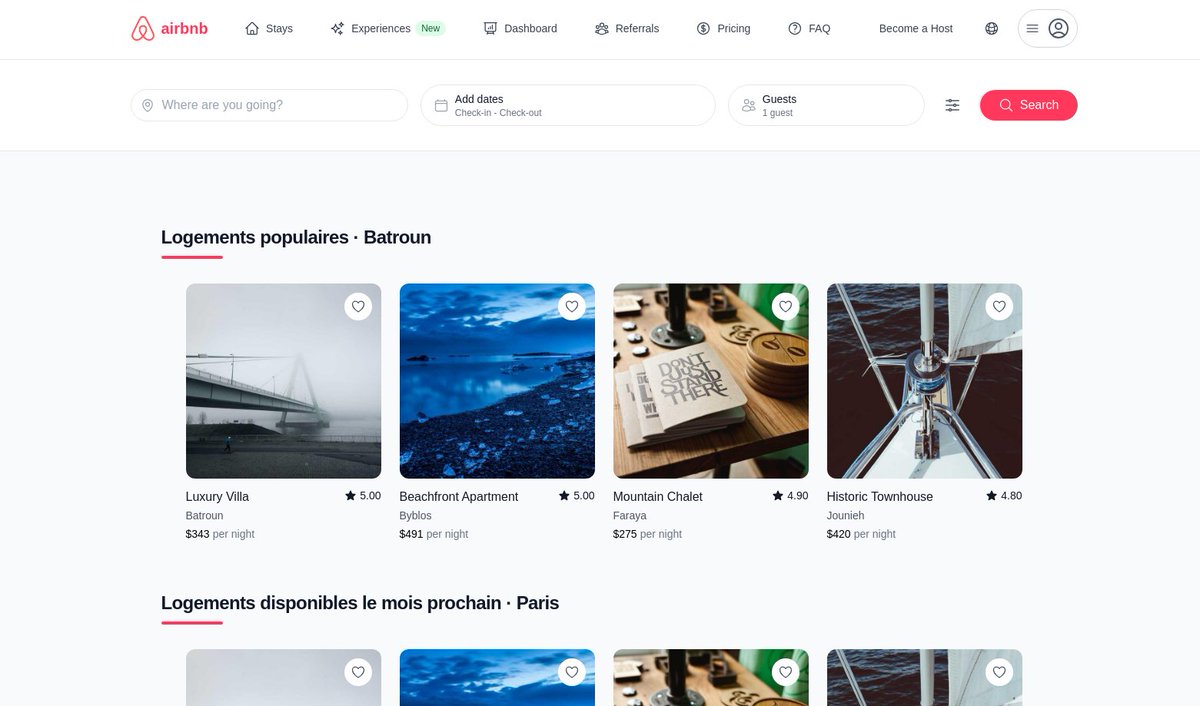Click the Become a Host link
Viewport: 1200px width, 706px height.
point(916,29)
